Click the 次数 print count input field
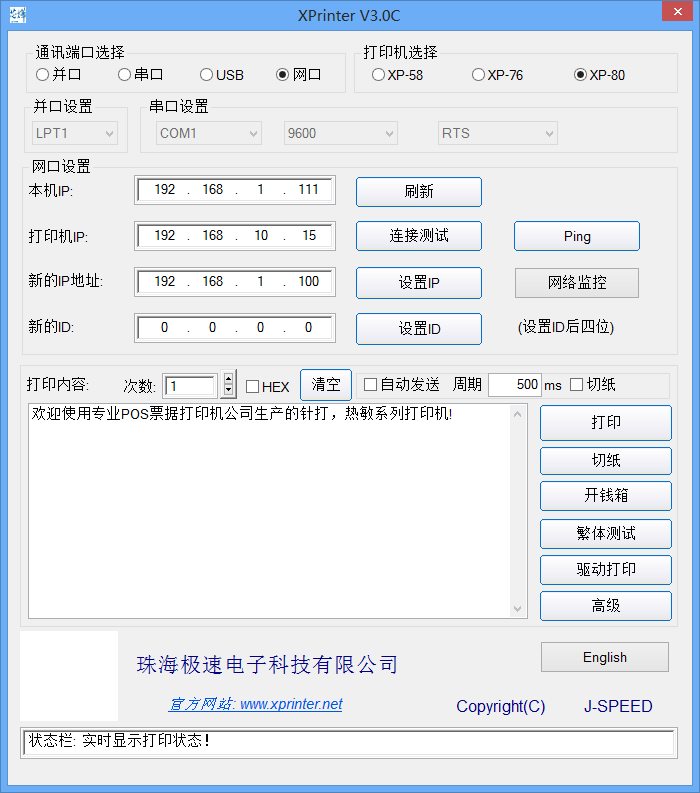This screenshot has height=793, width=700. (190, 386)
